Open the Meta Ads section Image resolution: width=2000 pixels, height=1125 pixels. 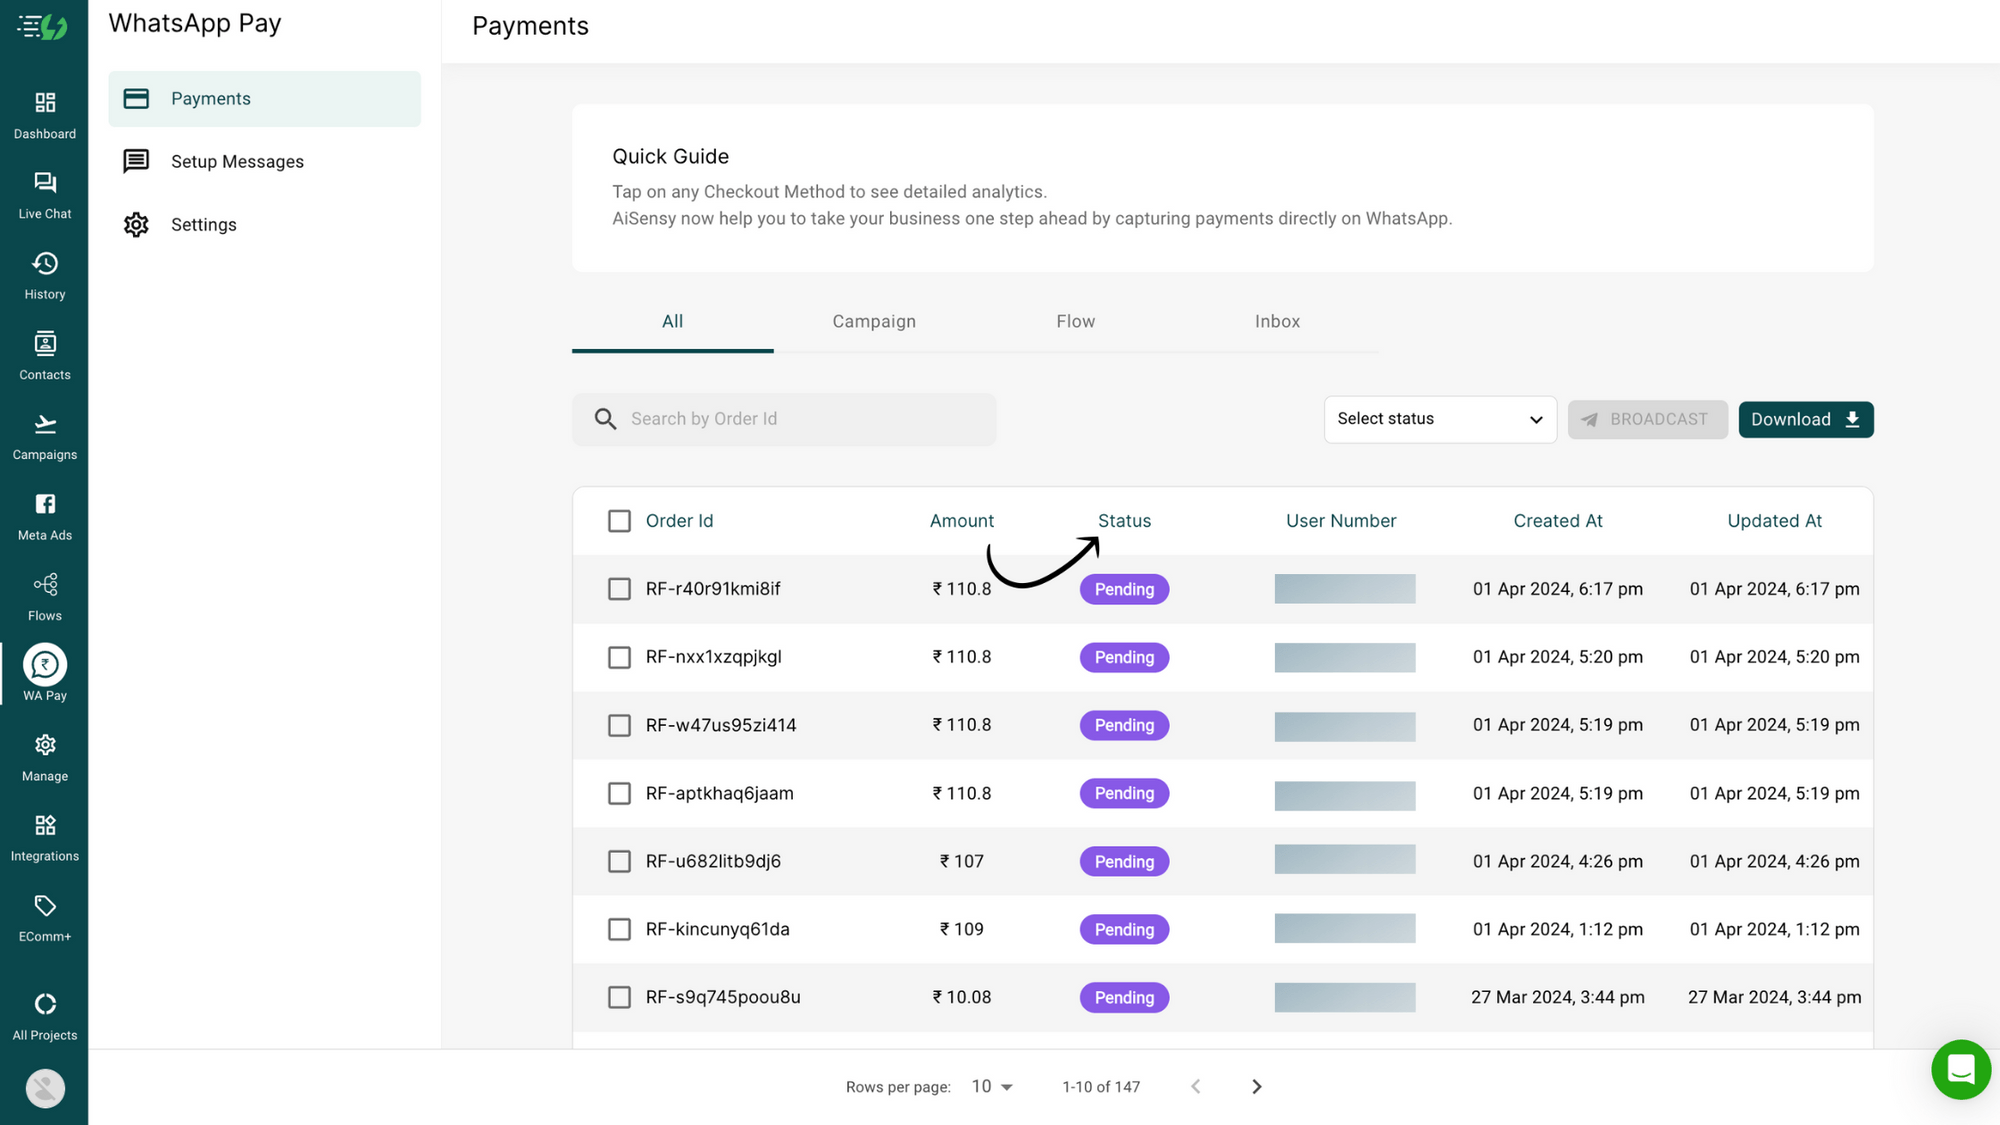[44, 513]
